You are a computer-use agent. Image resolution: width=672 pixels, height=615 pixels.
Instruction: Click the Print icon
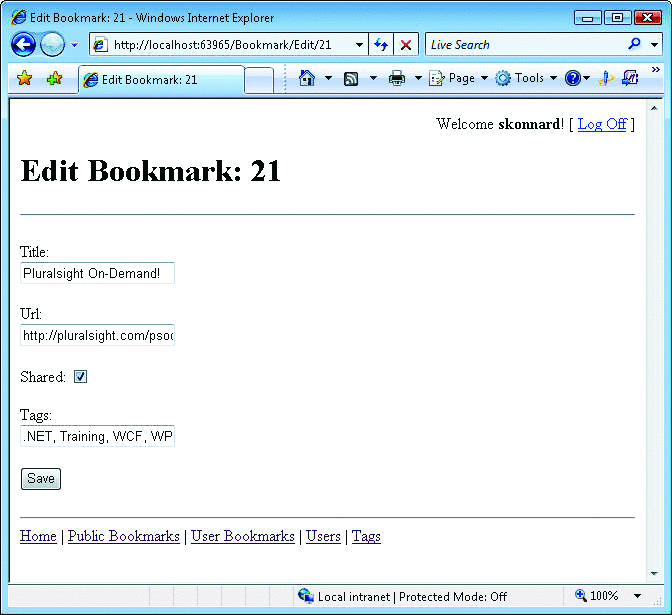point(397,79)
